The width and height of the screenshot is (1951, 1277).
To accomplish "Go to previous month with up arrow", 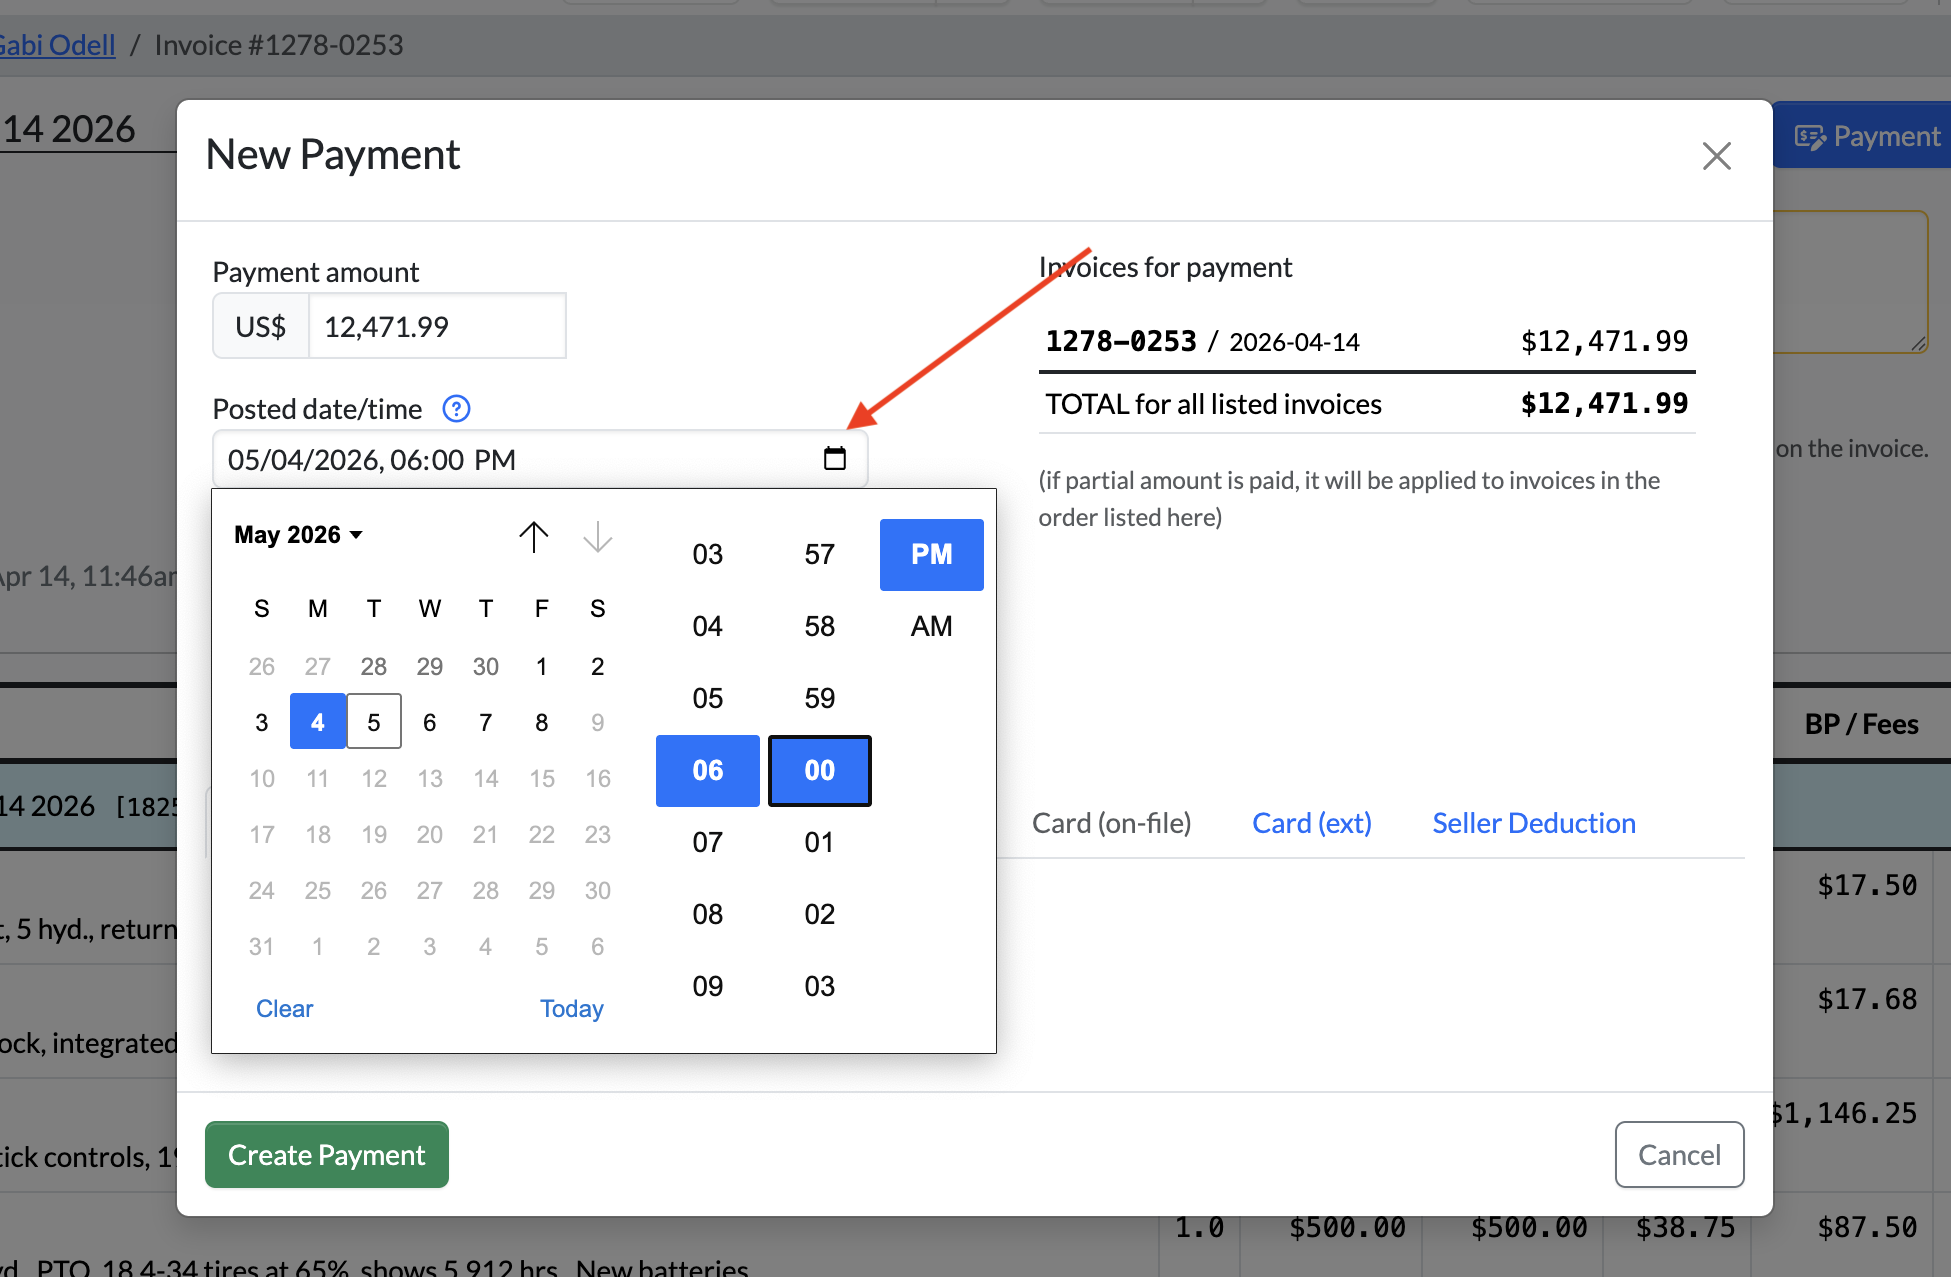I will click(x=534, y=536).
